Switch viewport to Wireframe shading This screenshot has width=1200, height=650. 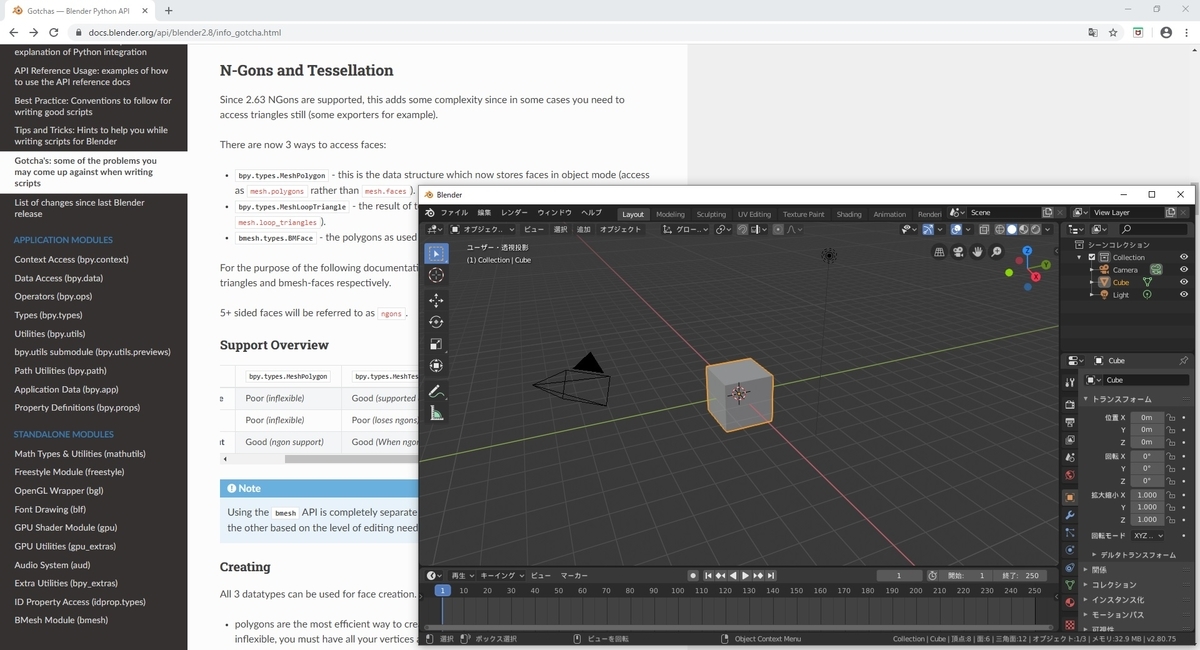pos(1000,229)
